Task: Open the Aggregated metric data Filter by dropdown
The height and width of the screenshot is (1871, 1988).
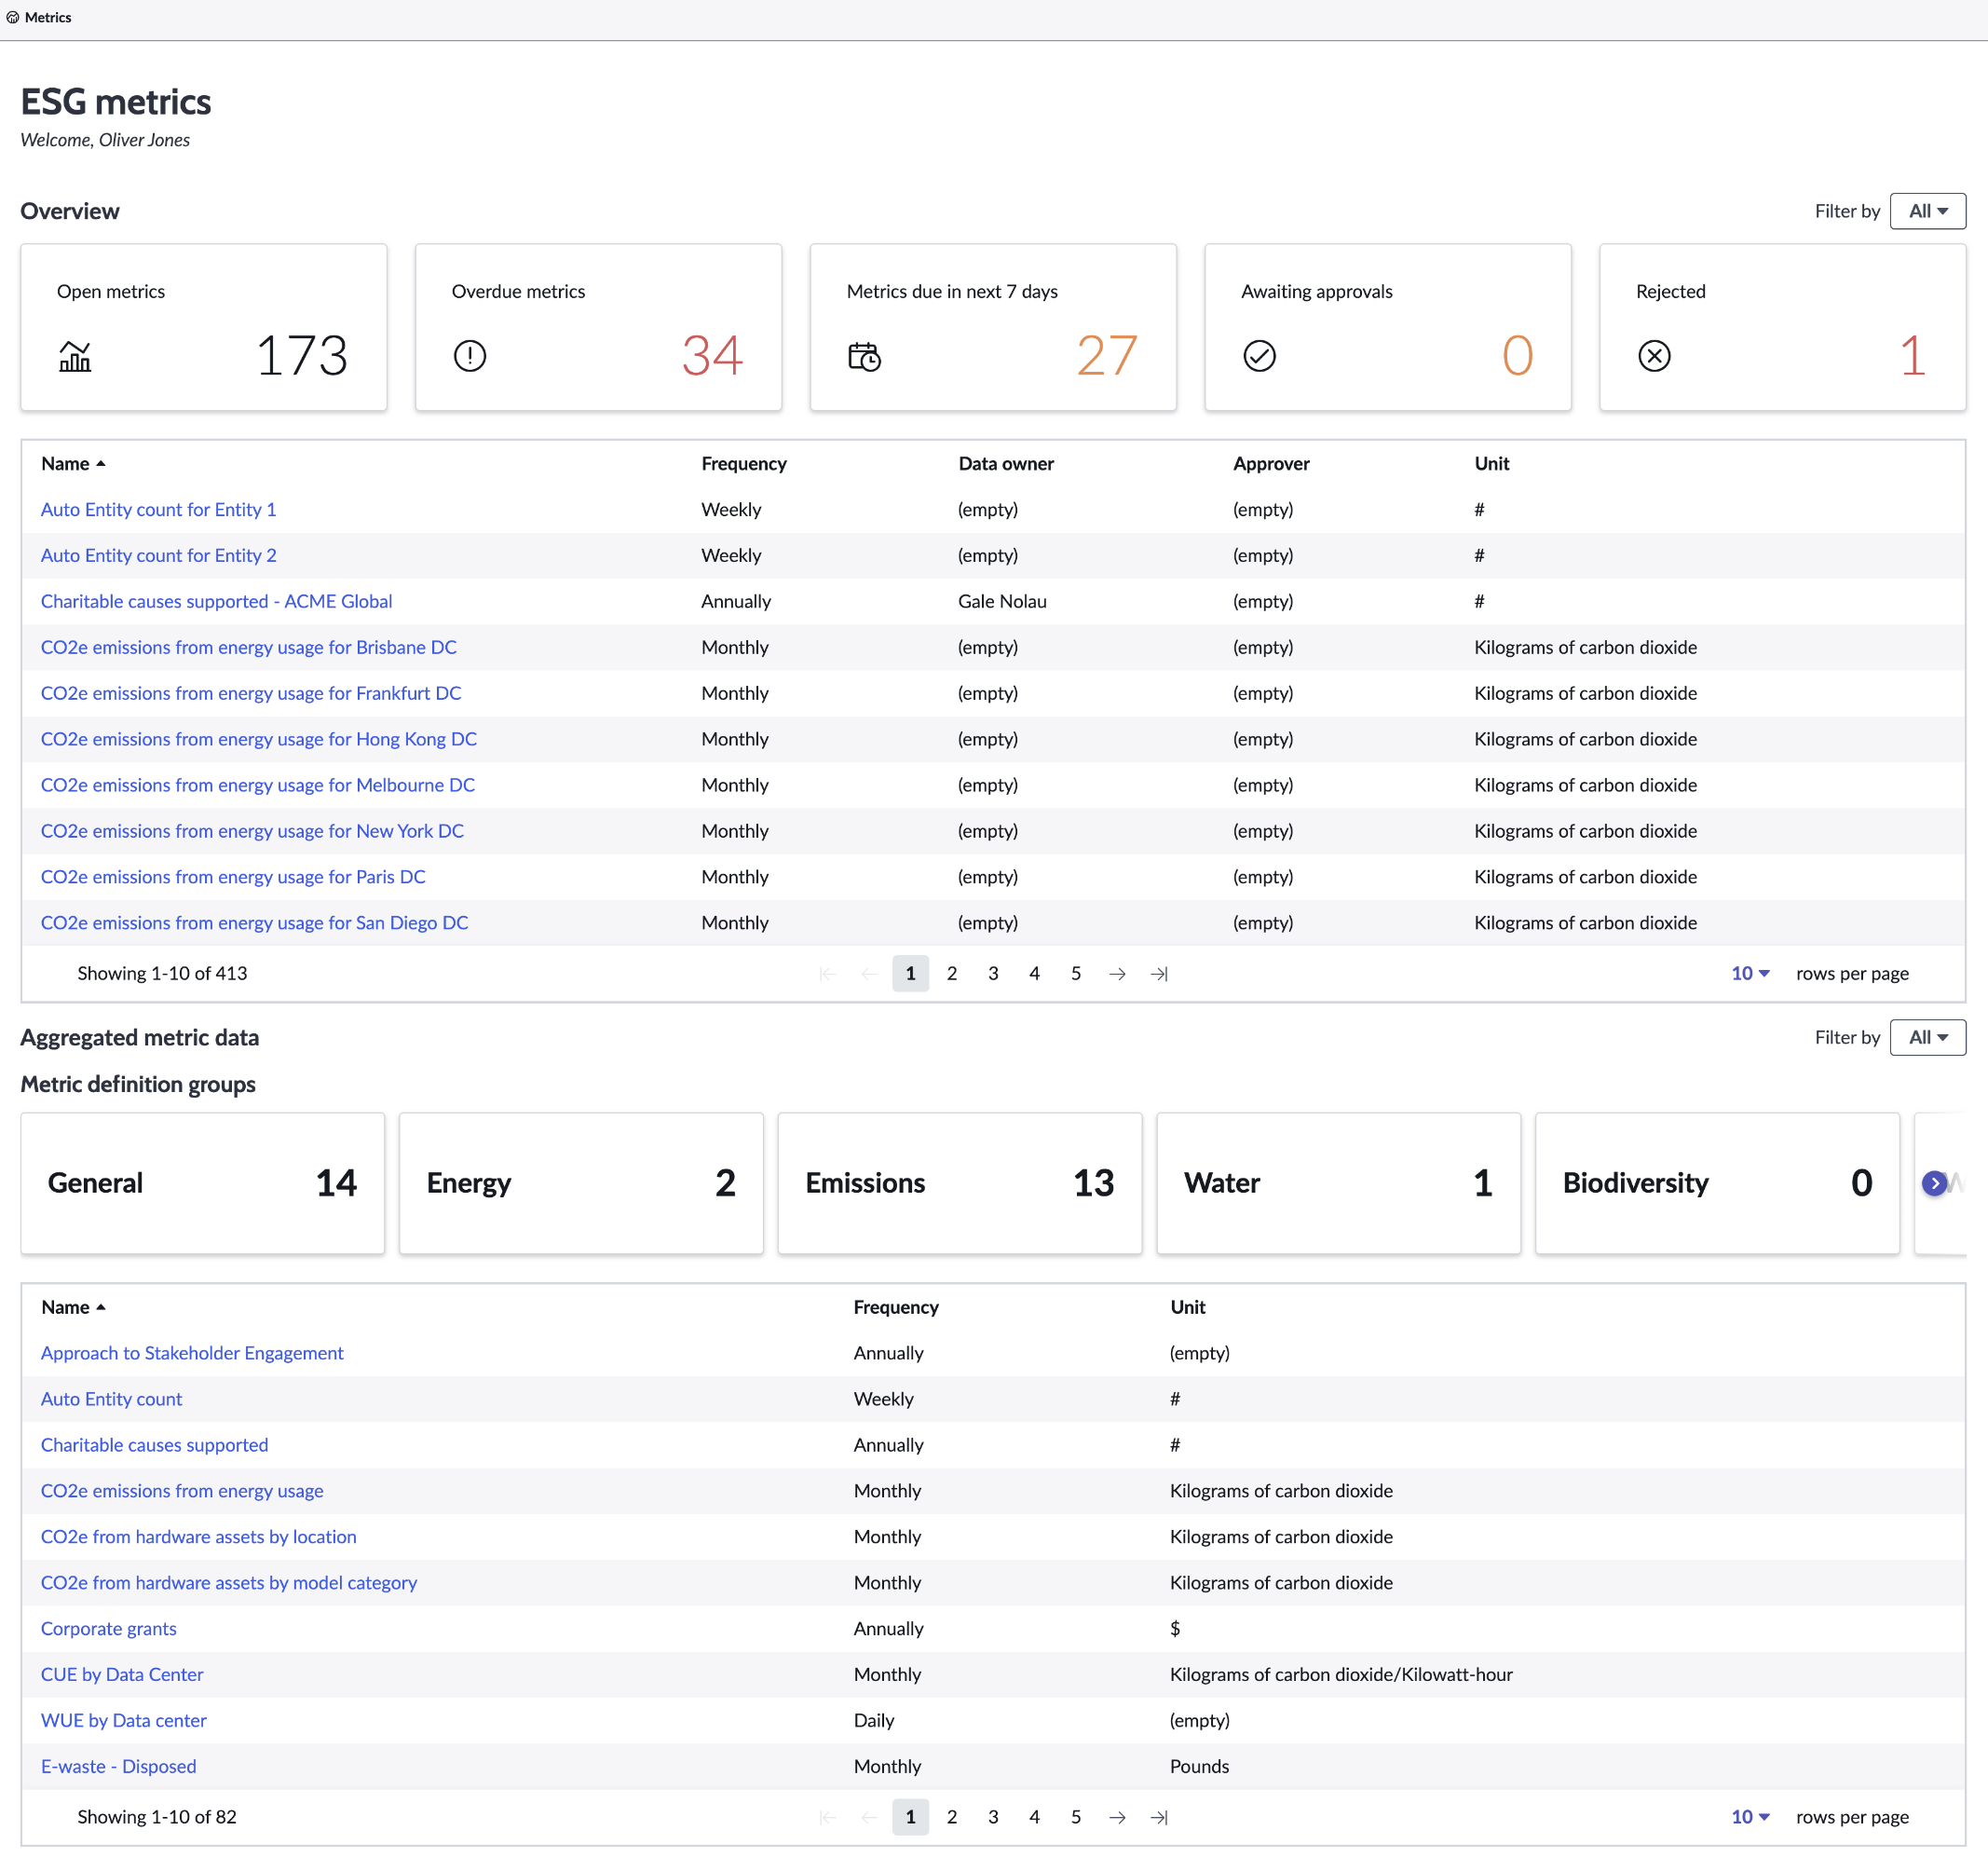Action: coord(1927,1037)
